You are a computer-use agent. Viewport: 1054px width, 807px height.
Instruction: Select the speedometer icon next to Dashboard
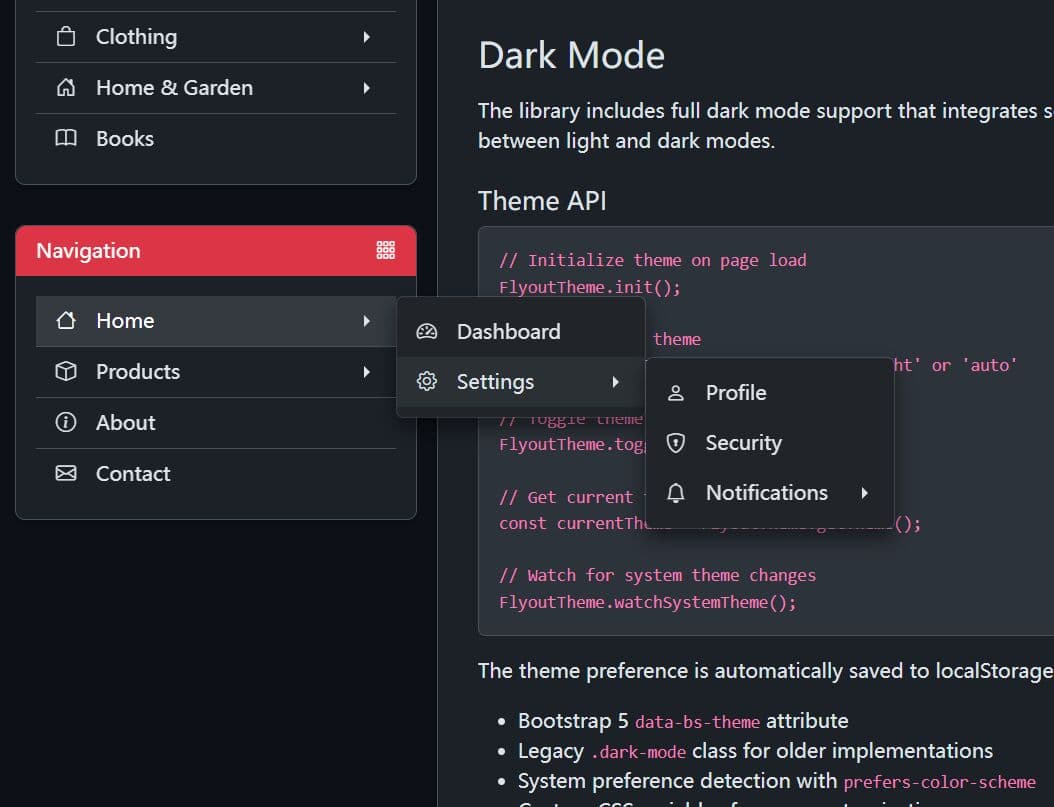pos(426,330)
